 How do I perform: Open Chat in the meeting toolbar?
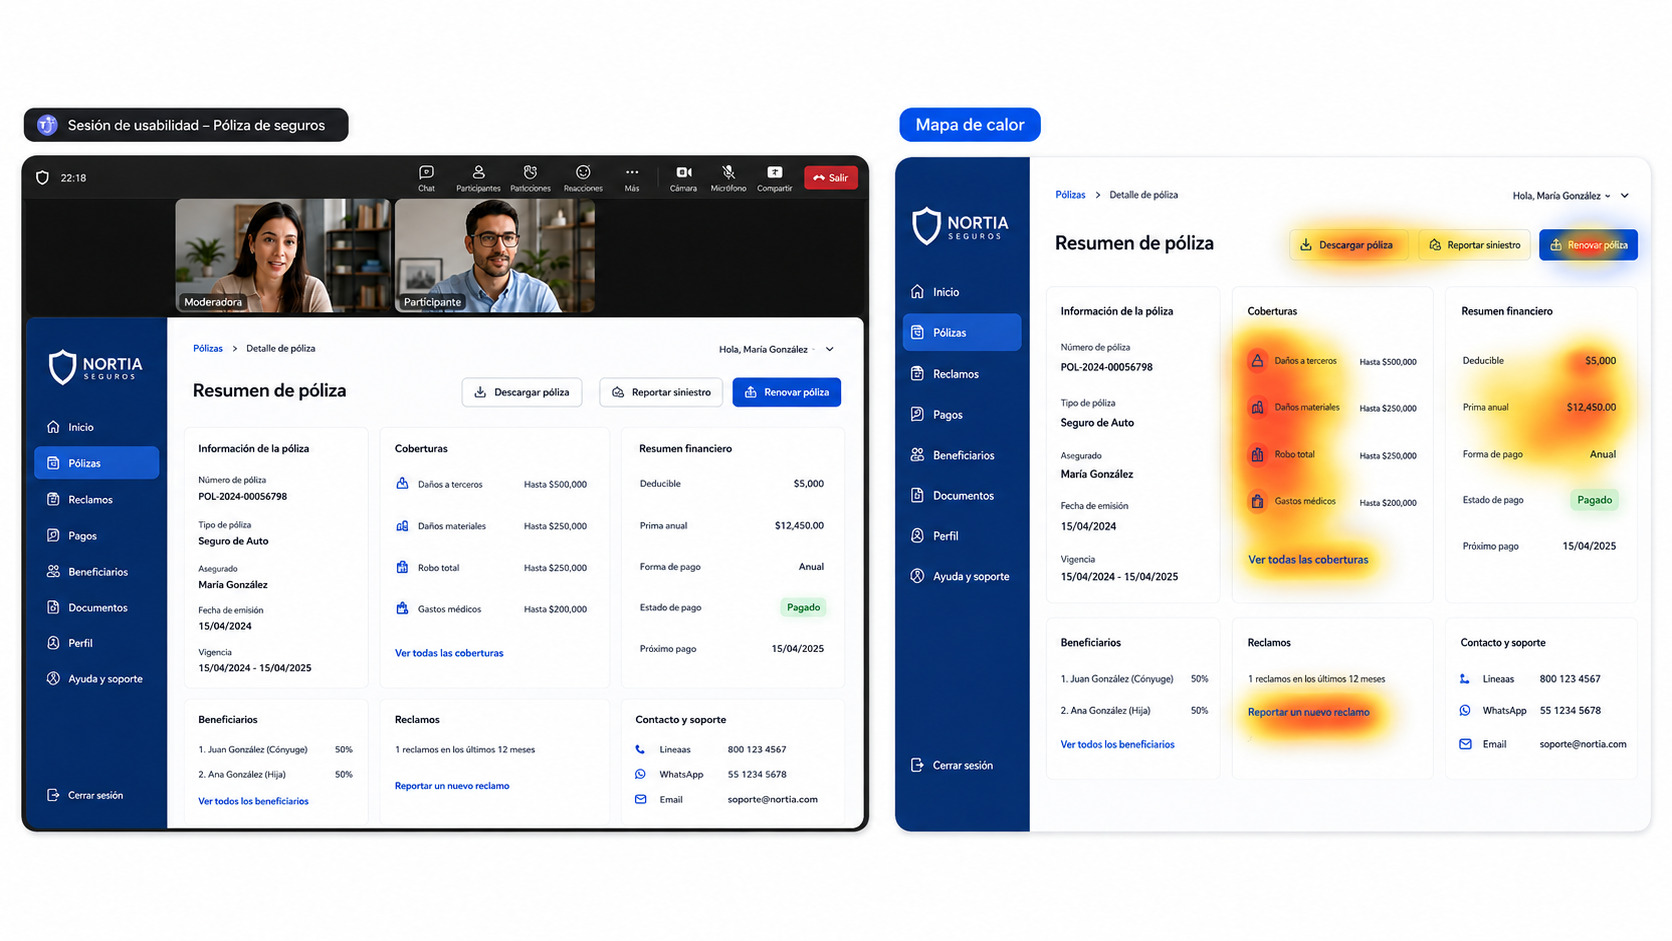click(426, 178)
